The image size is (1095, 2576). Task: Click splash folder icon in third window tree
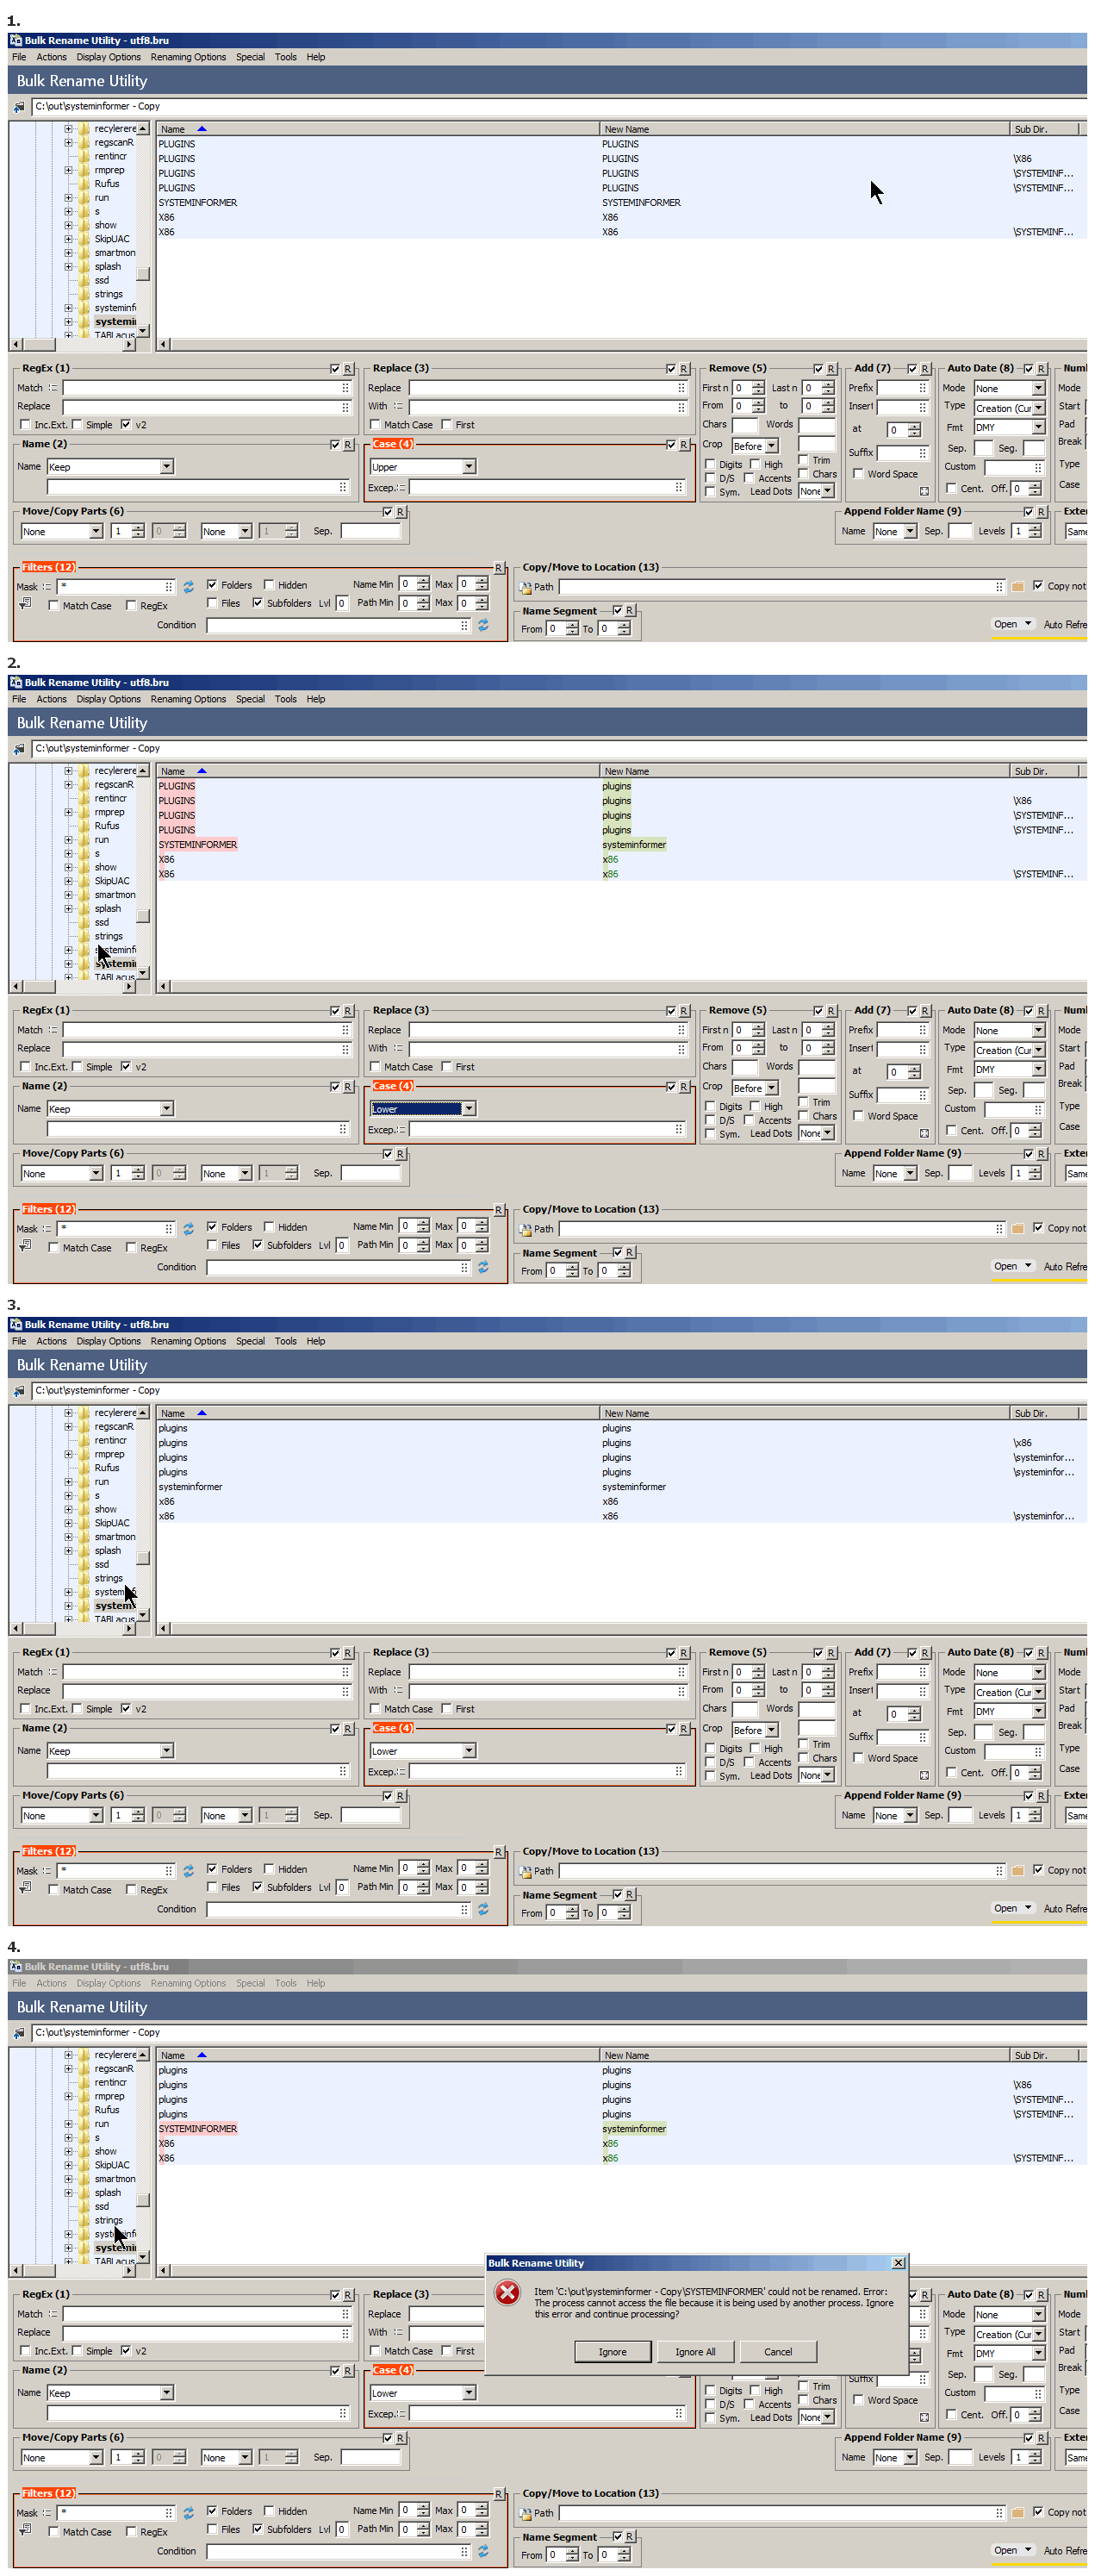(x=85, y=1551)
